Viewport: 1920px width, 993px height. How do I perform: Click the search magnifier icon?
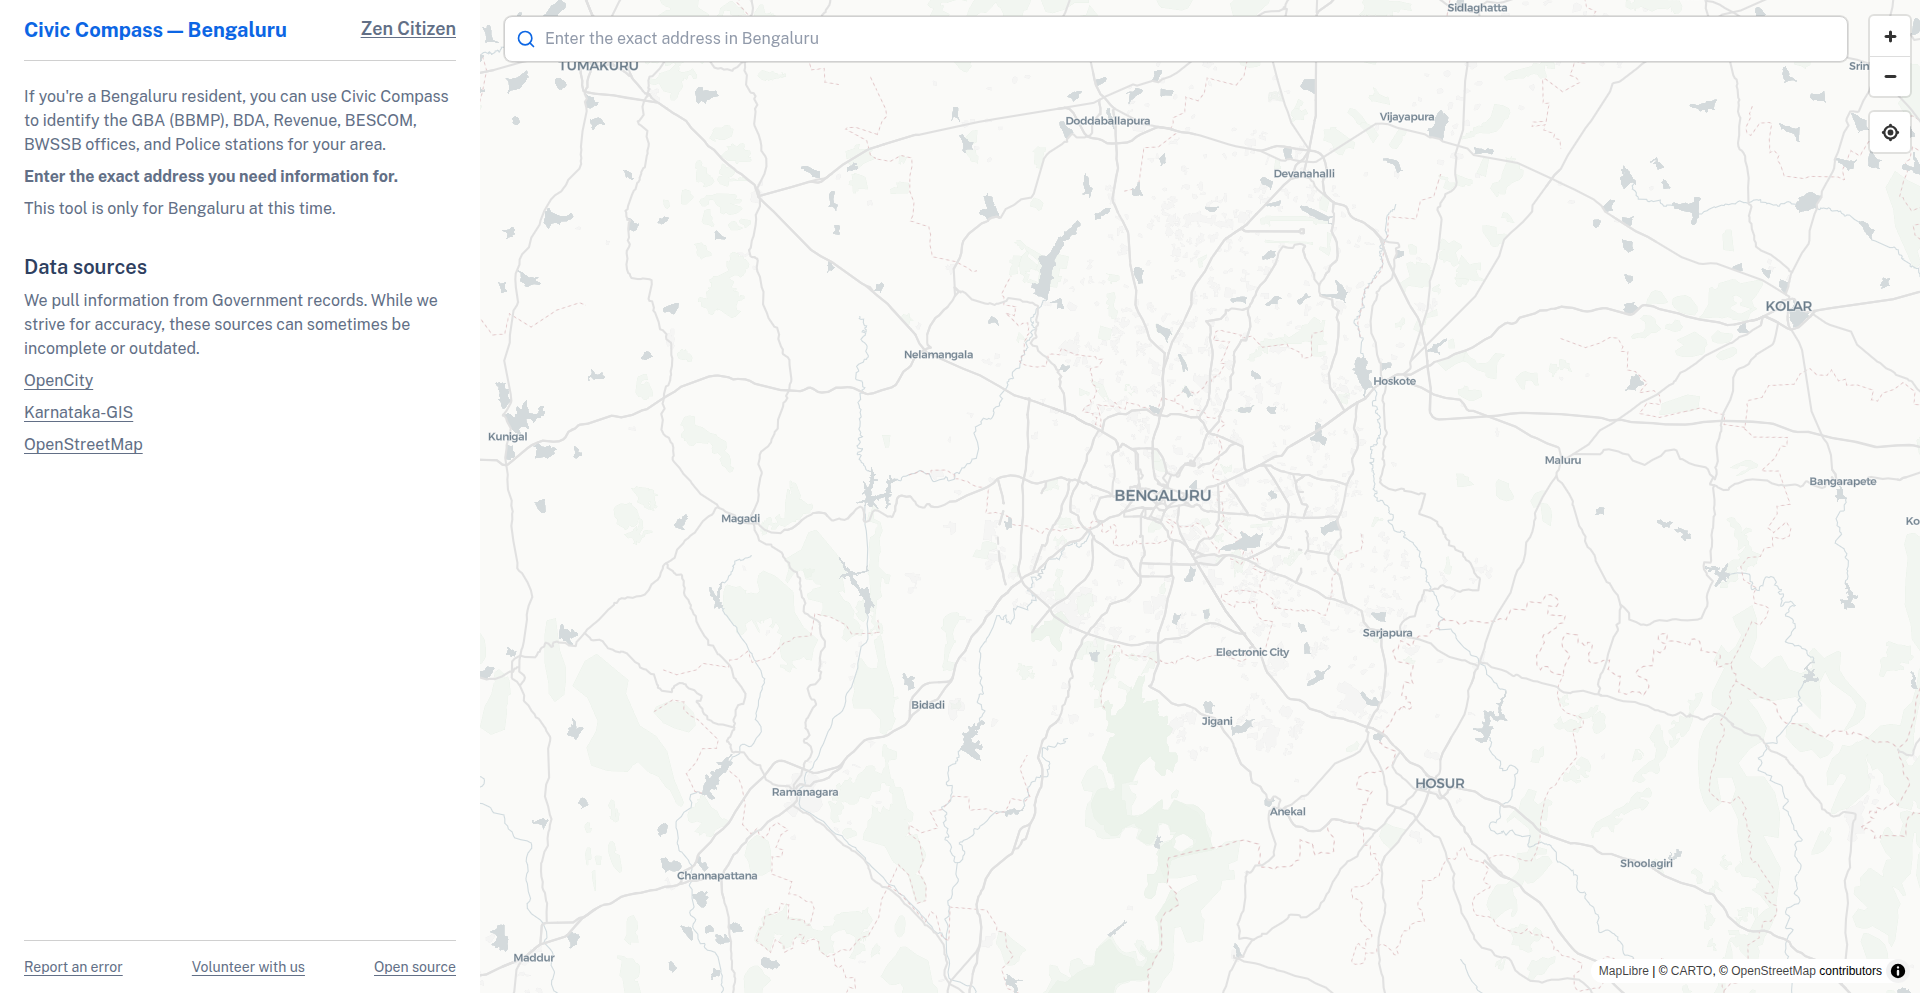(526, 39)
